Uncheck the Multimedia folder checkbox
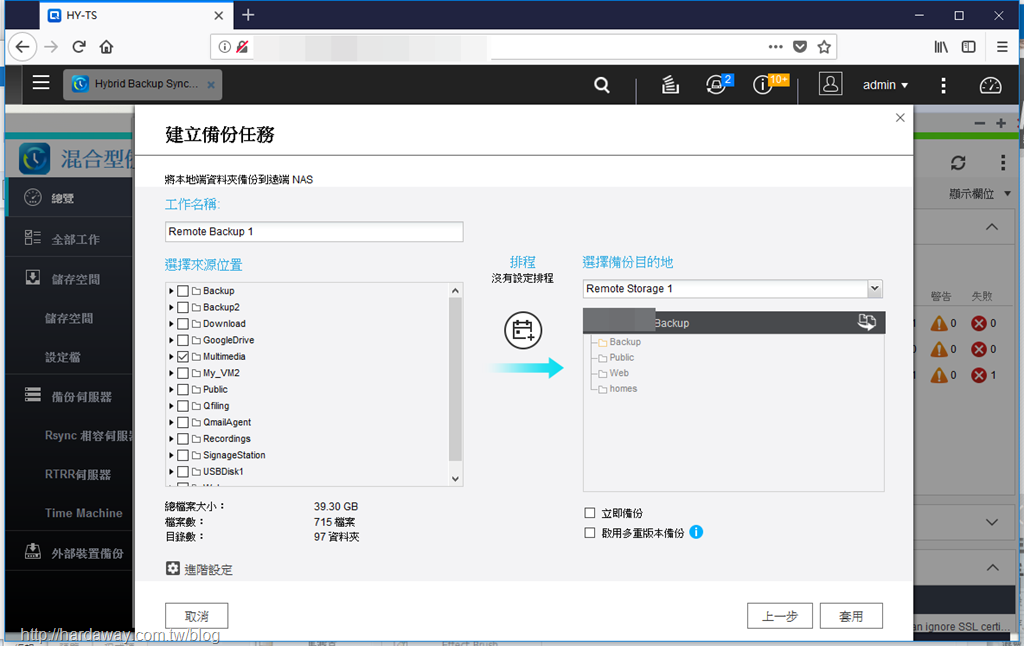 pos(183,357)
